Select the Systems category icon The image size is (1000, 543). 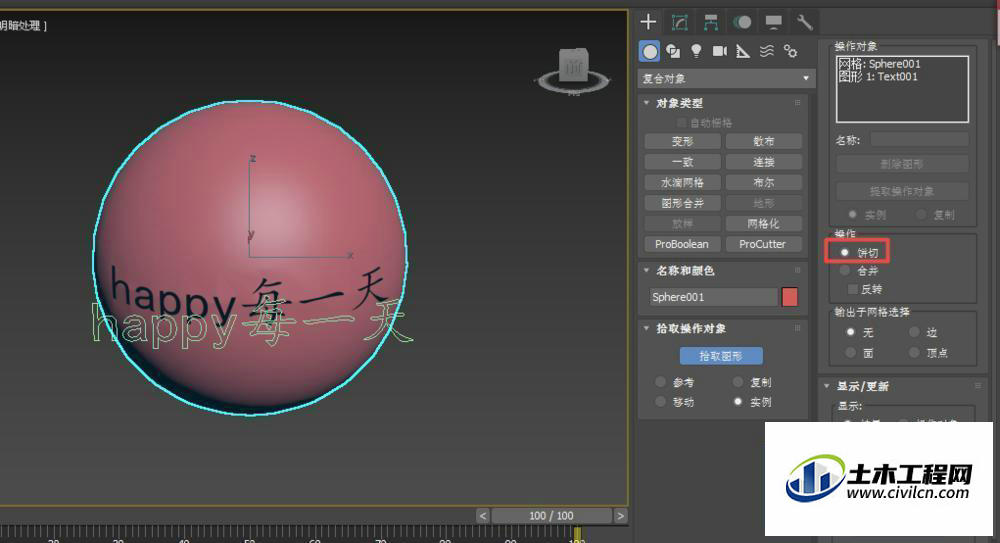click(790, 51)
